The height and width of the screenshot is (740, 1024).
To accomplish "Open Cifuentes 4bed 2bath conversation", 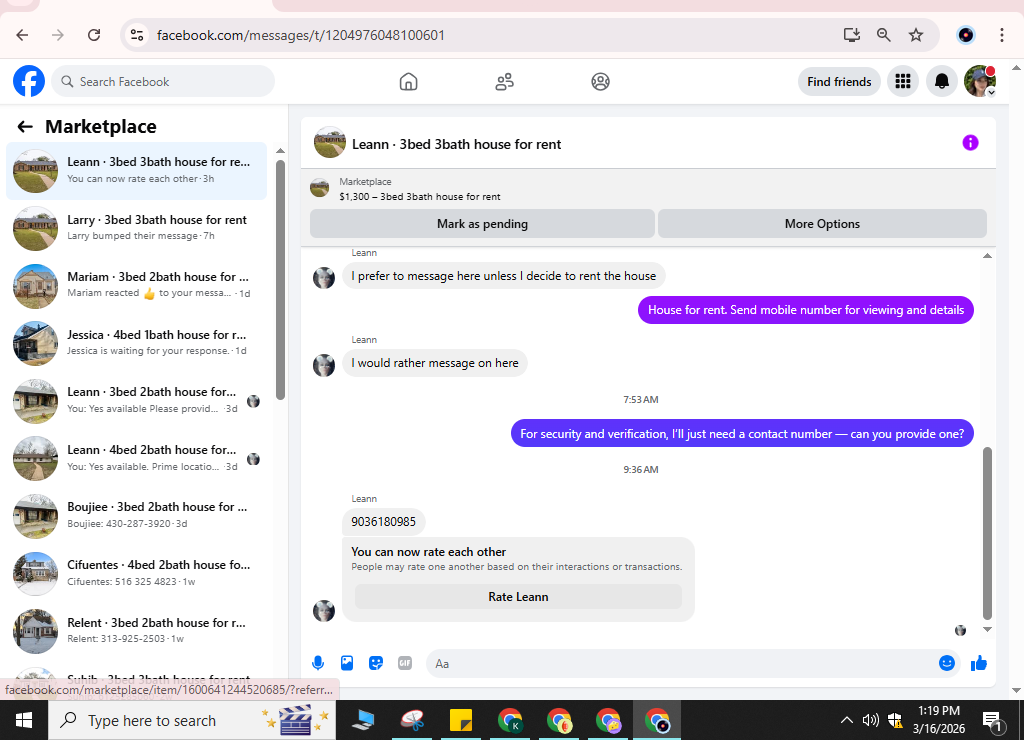I will (x=136, y=573).
